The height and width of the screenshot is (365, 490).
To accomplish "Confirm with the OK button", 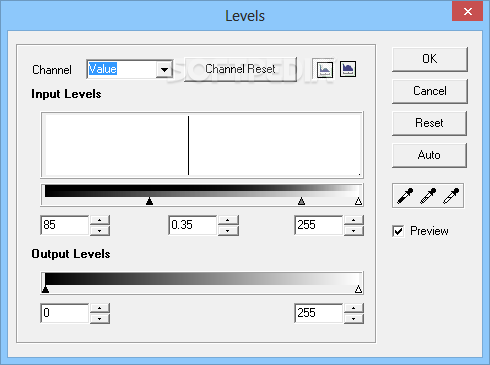I will tap(430, 59).
